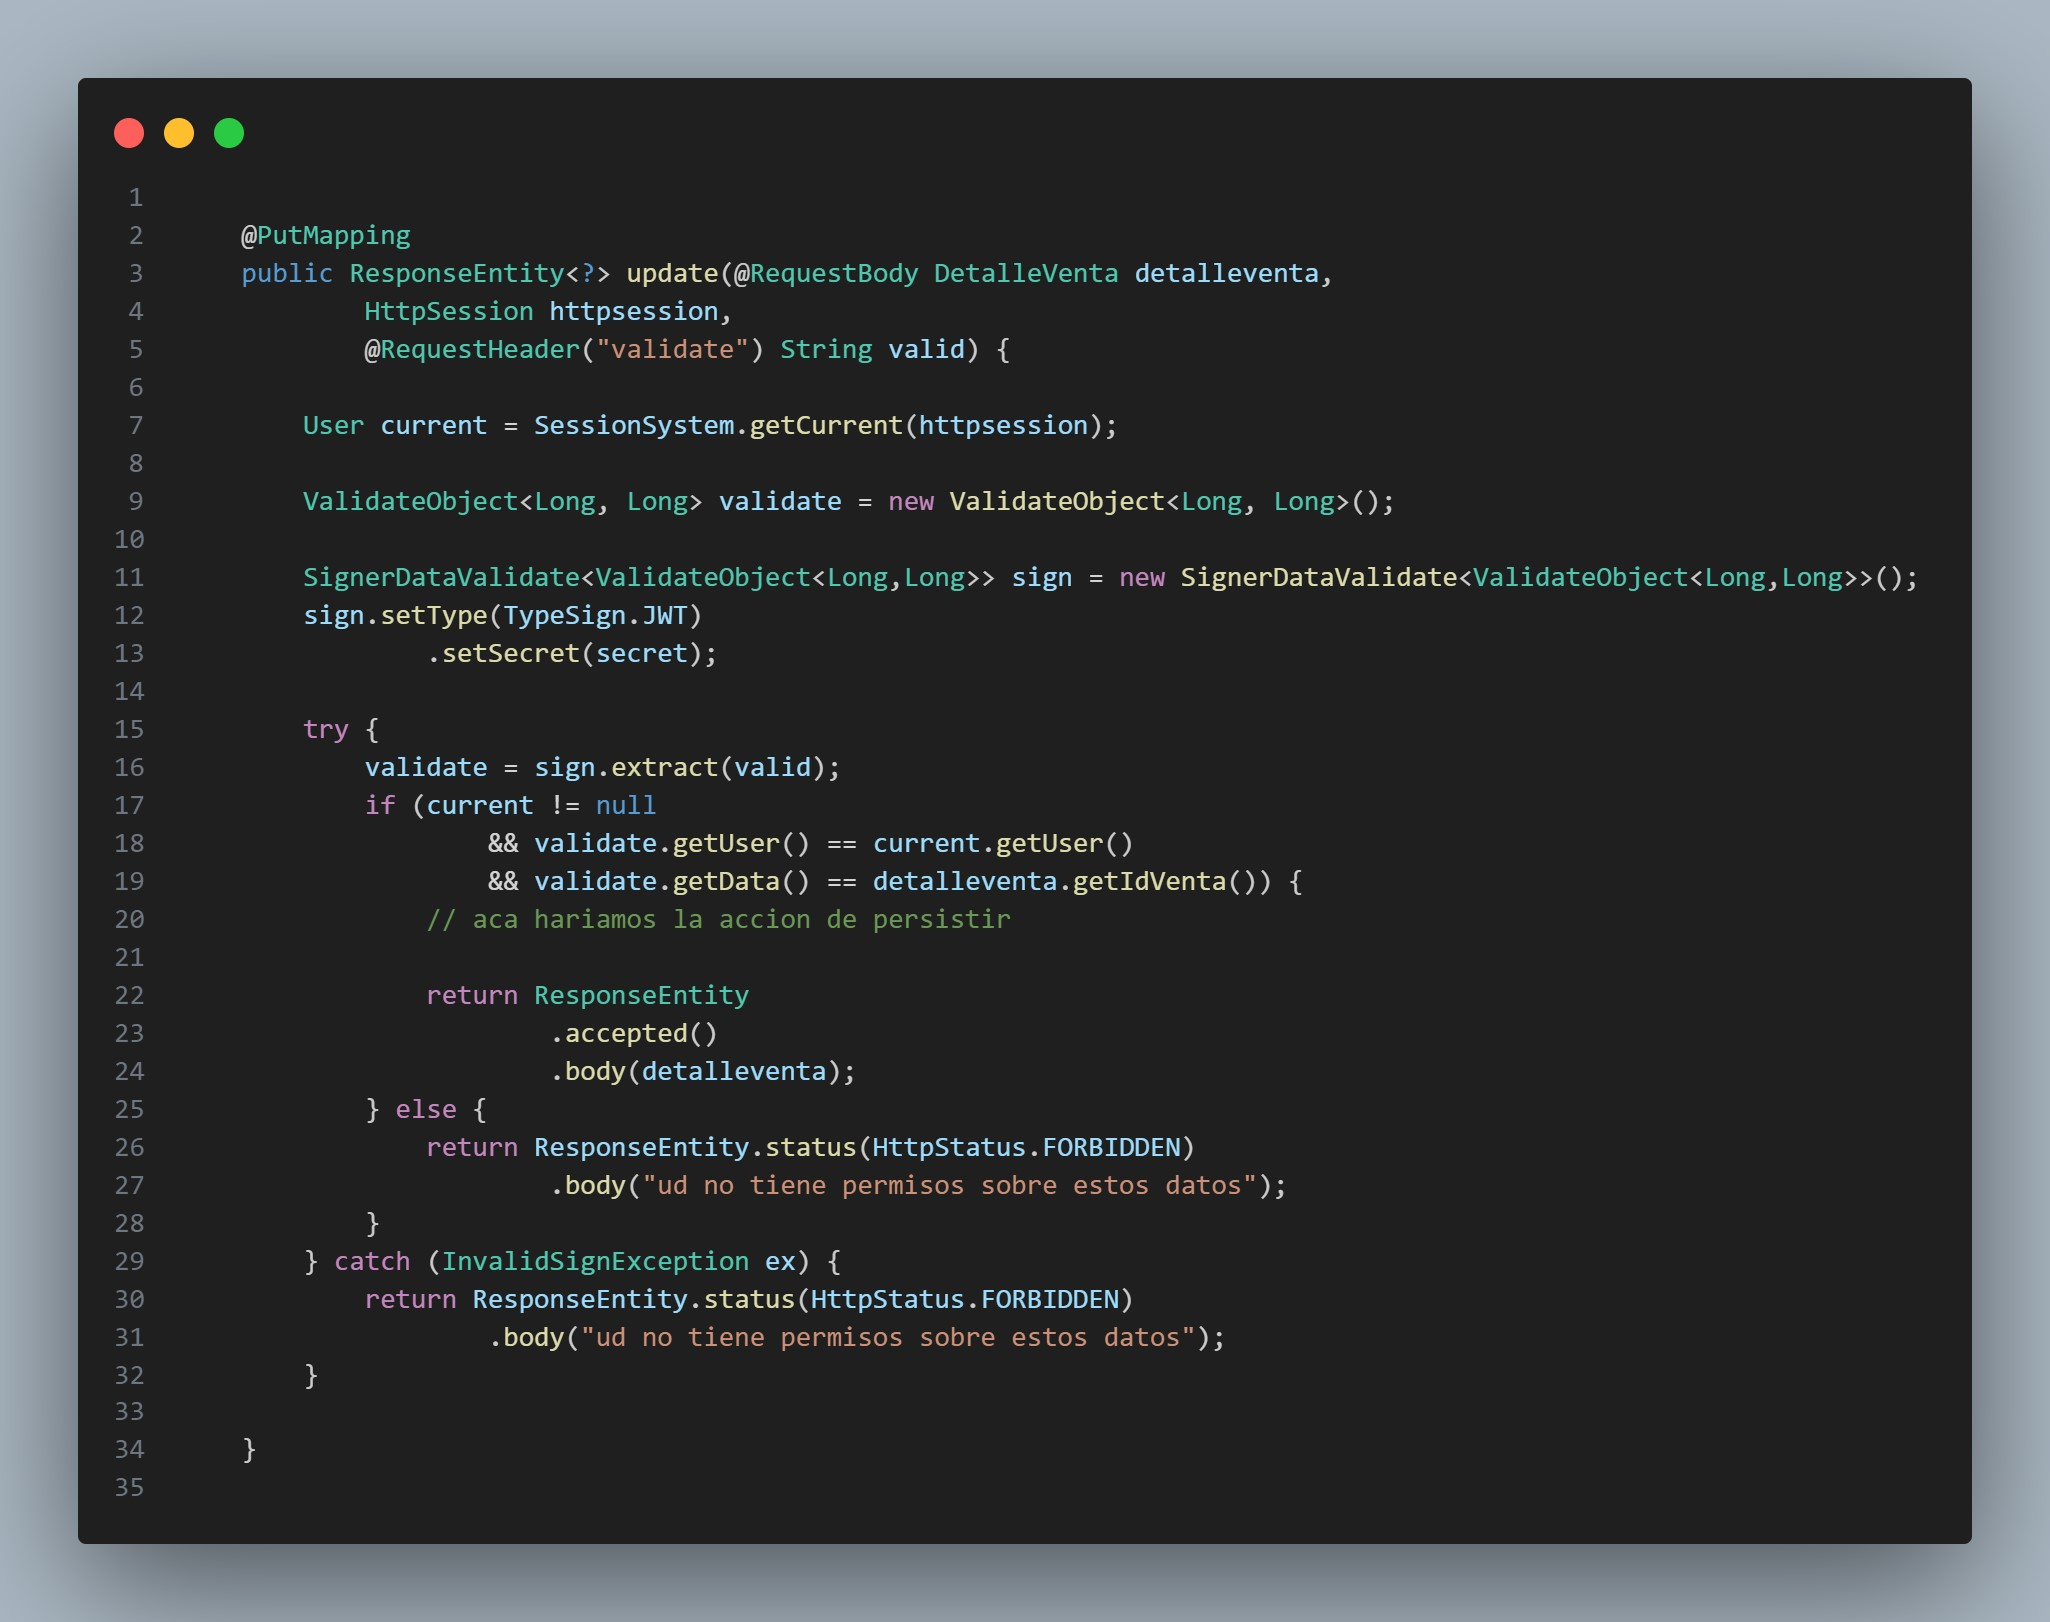Click the 'public' keyword
Image resolution: width=2050 pixels, height=1622 pixels.
pos(287,274)
